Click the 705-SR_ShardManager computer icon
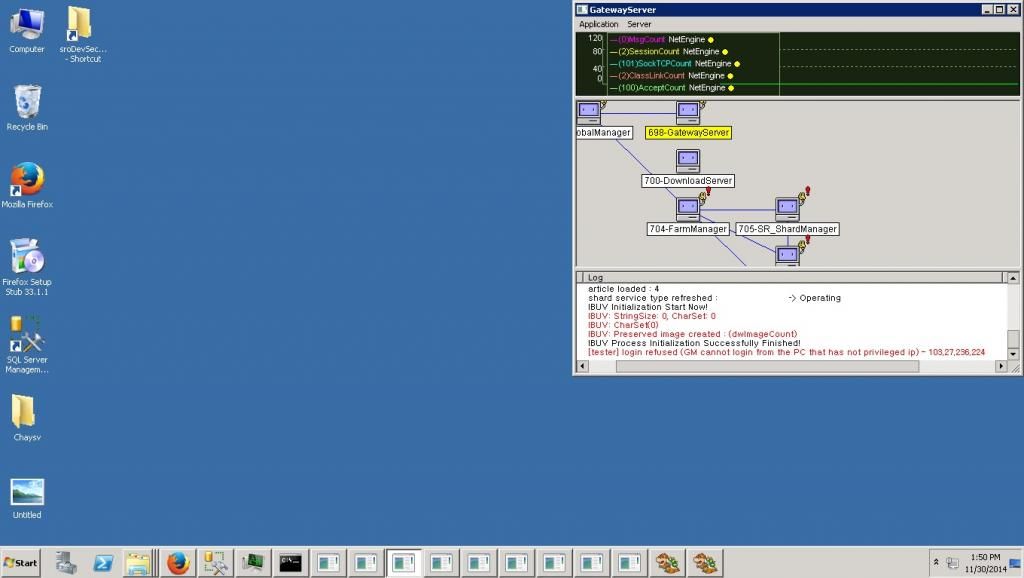Screen dimensions: 1024x578 point(787,209)
